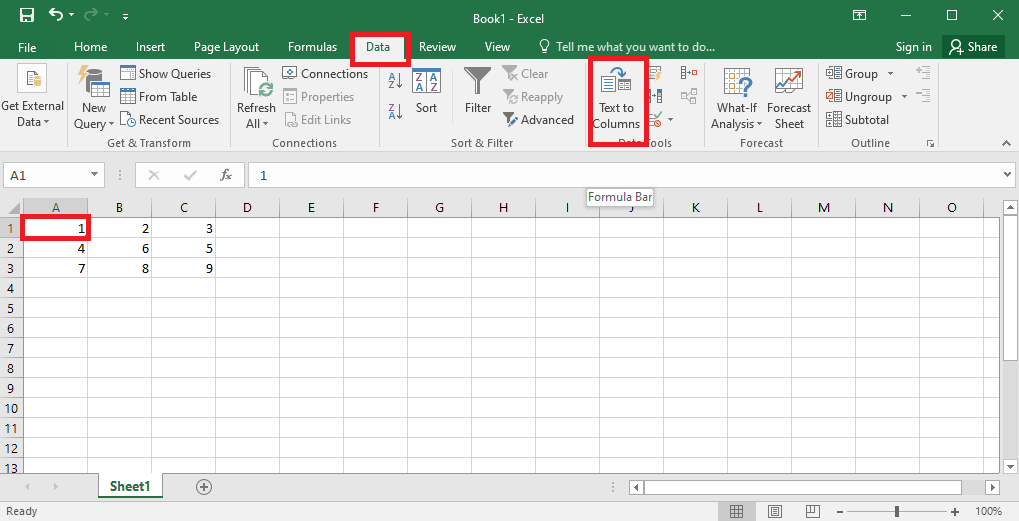Viewport: 1019px width, 521px height.
Task: Undo the last action
Action: 56,15
